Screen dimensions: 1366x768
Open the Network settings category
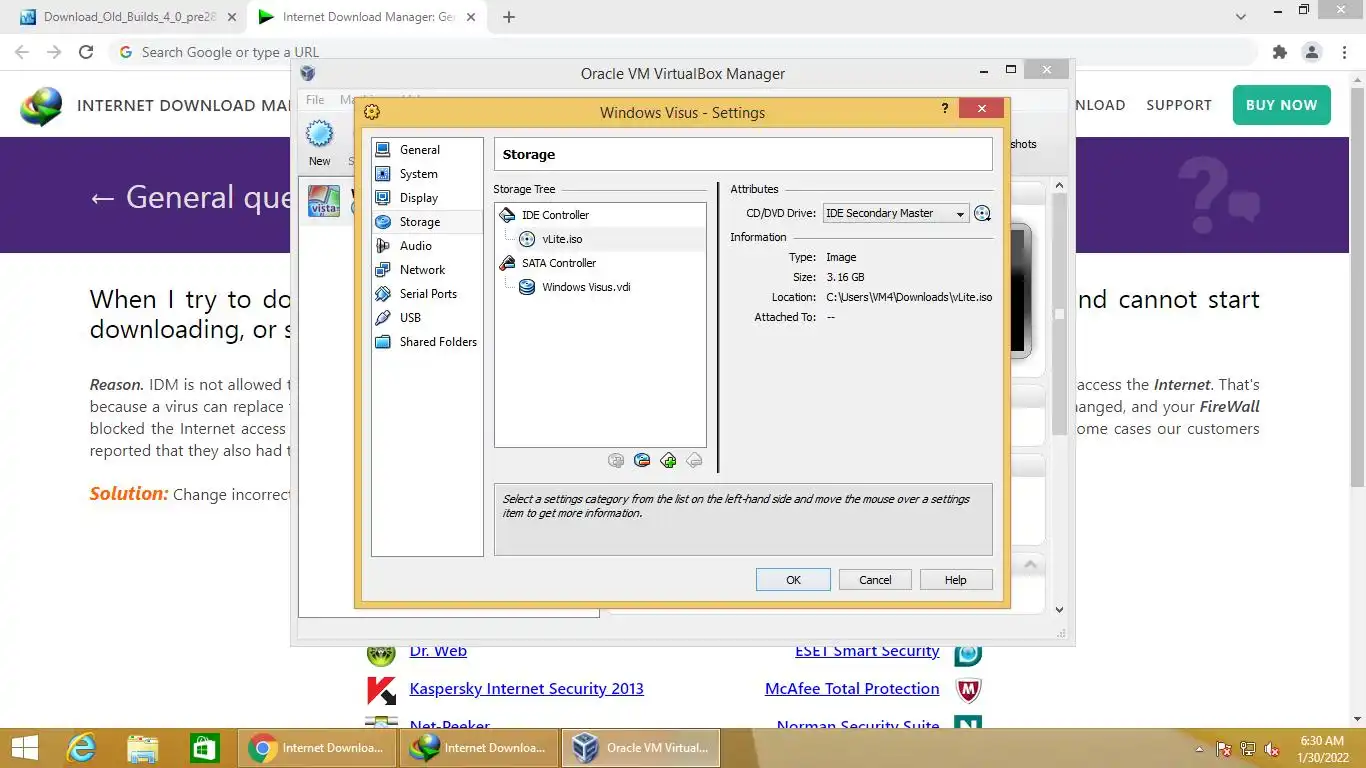point(427,270)
